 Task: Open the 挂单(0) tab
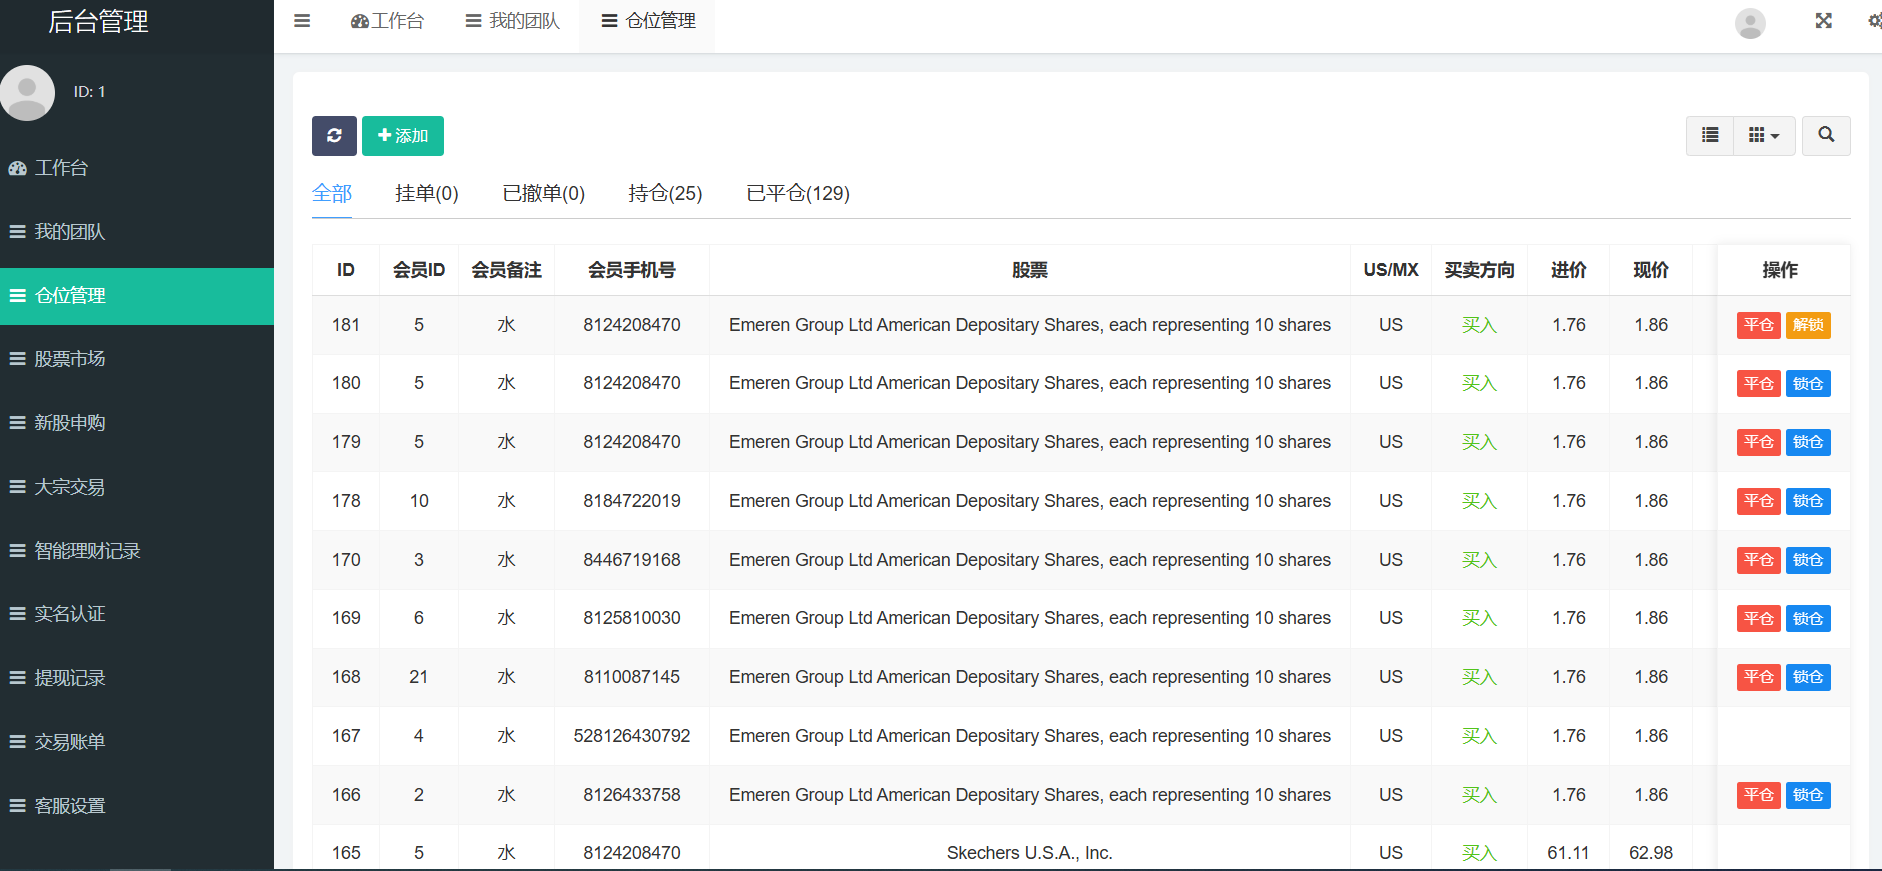[426, 193]
